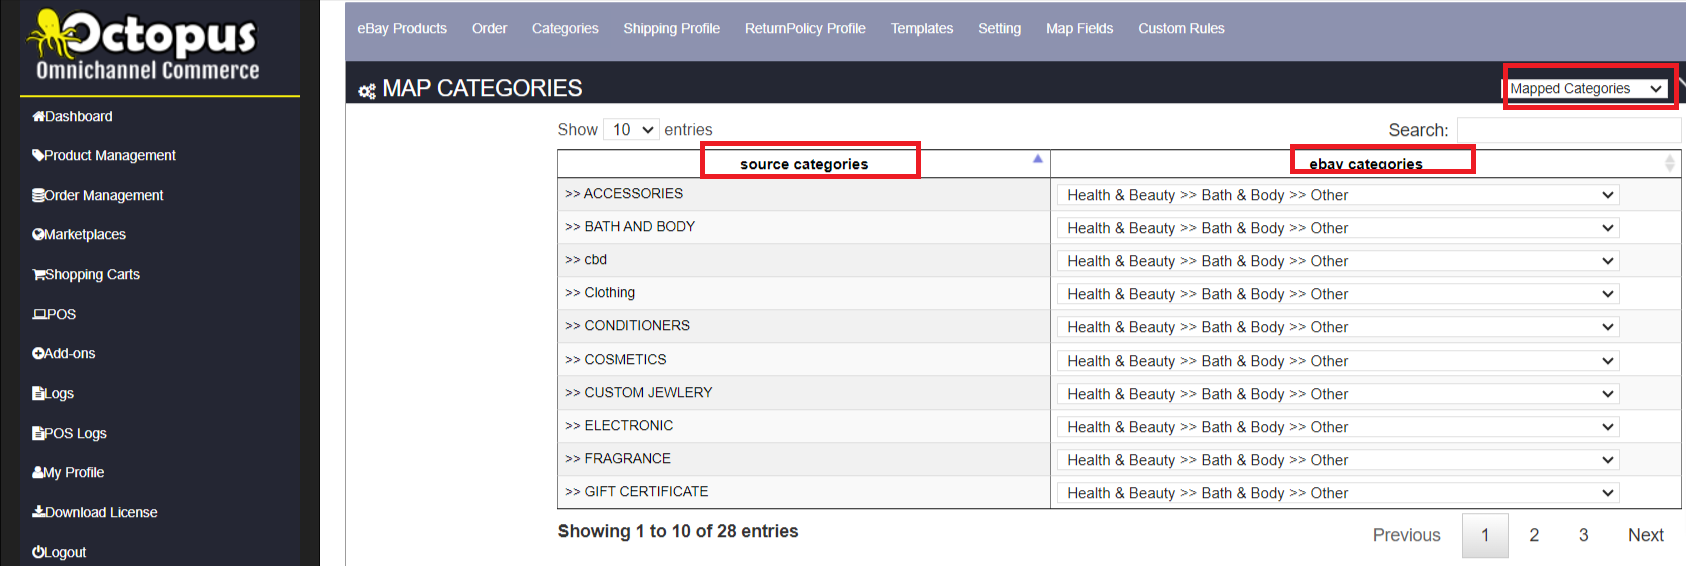
Task: Click the POS laptop icon
Action: tap(39, 314)
